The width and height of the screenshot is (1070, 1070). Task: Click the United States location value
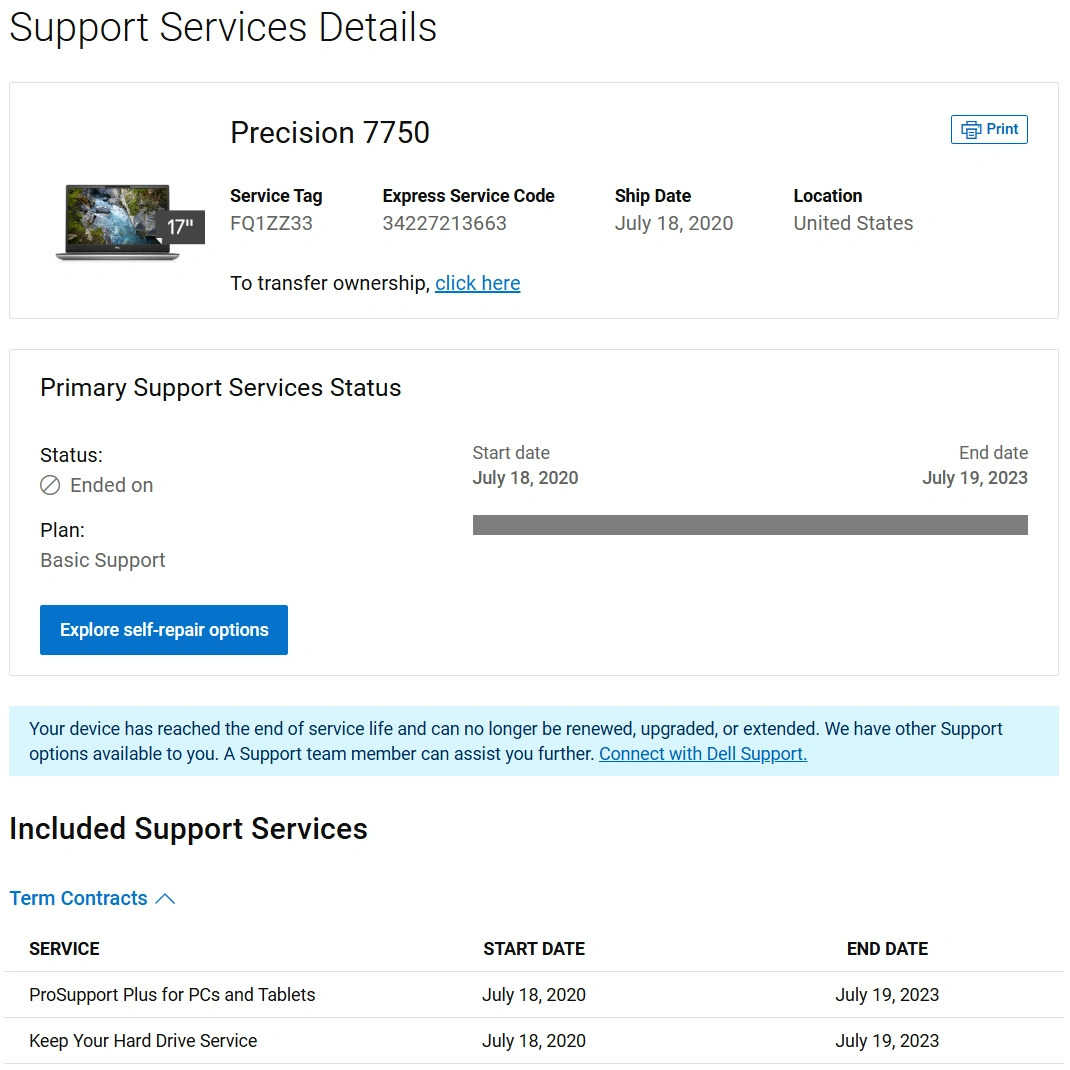point(853,223)
